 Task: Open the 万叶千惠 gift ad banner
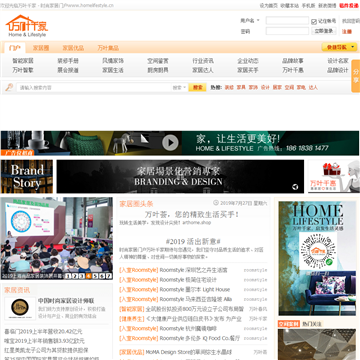click(334, 177)
